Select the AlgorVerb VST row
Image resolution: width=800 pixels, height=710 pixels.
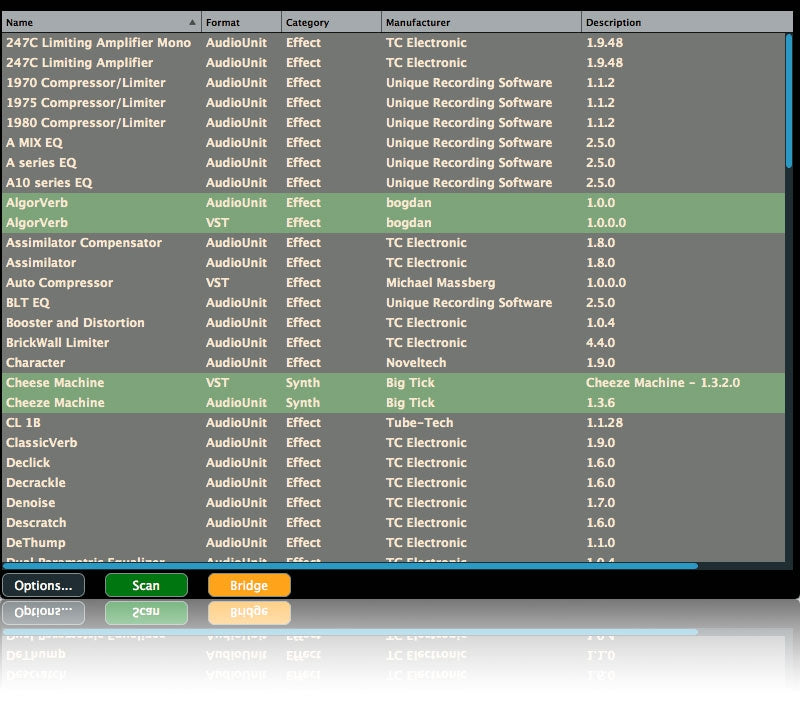tap(393, 222)
